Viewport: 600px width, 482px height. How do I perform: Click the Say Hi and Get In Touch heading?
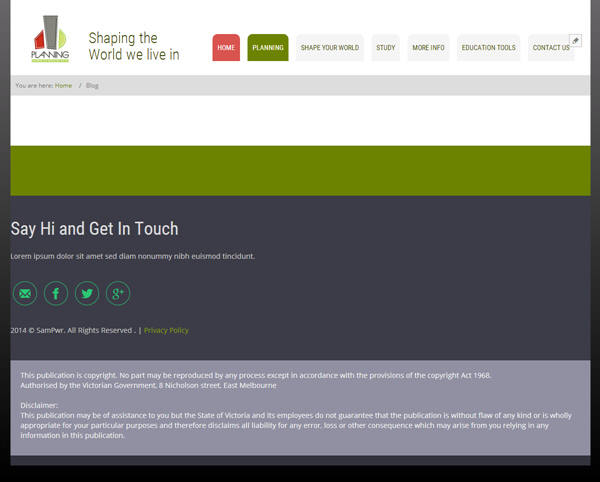pos(95,228)
